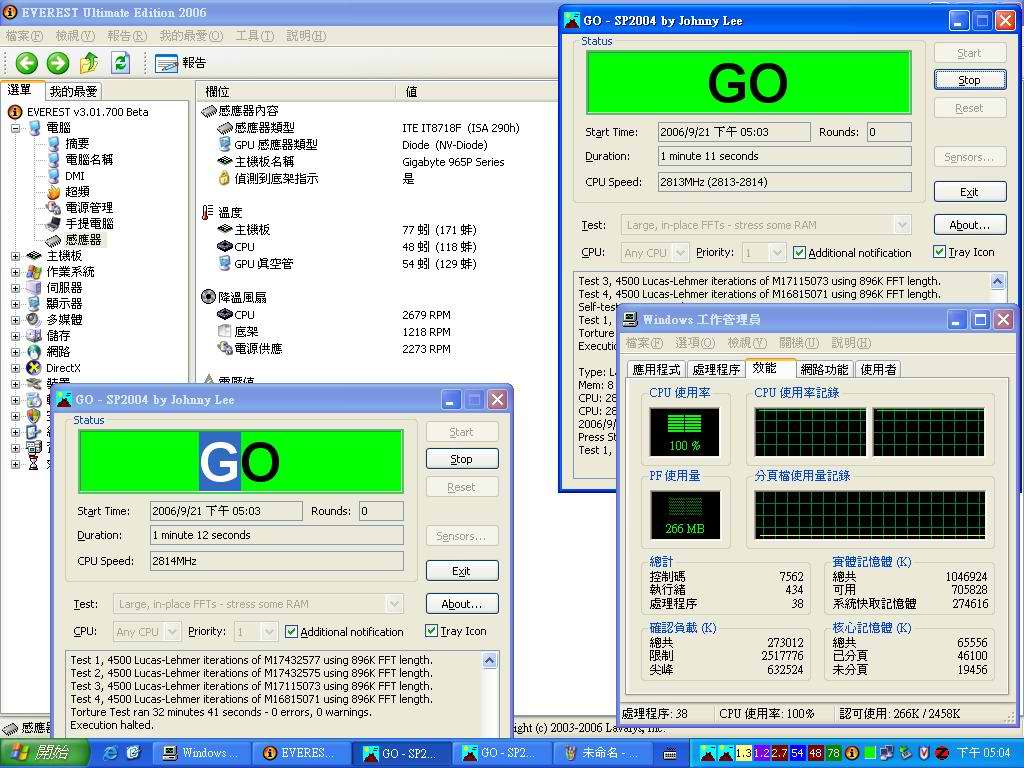
Task: Expand the 網路 tree node
Action: (16, 352)
